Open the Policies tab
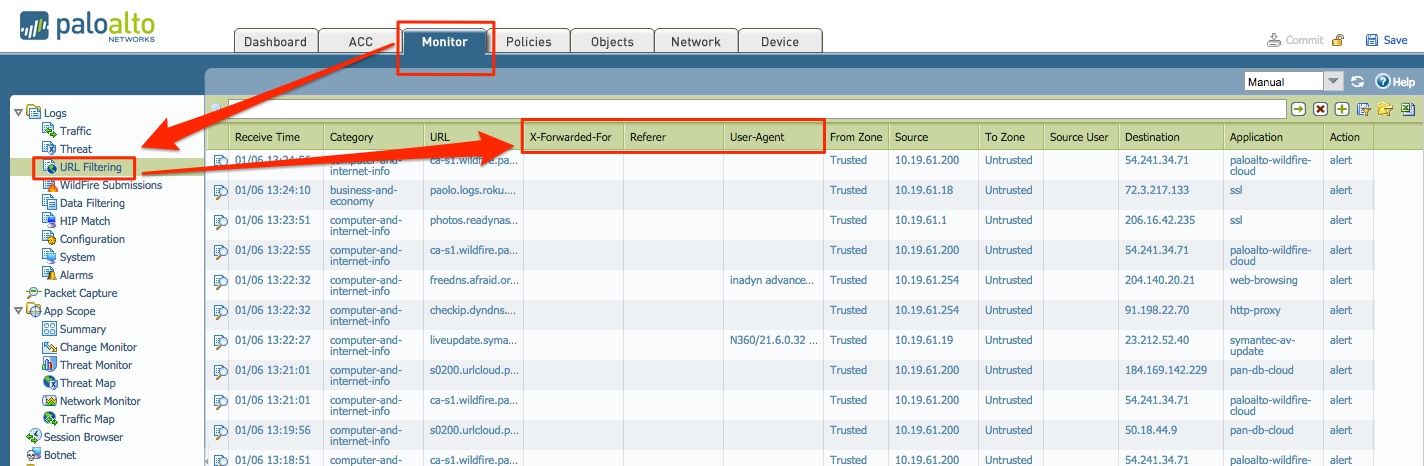The image size is (1424, 466). (x=528, y=41)
